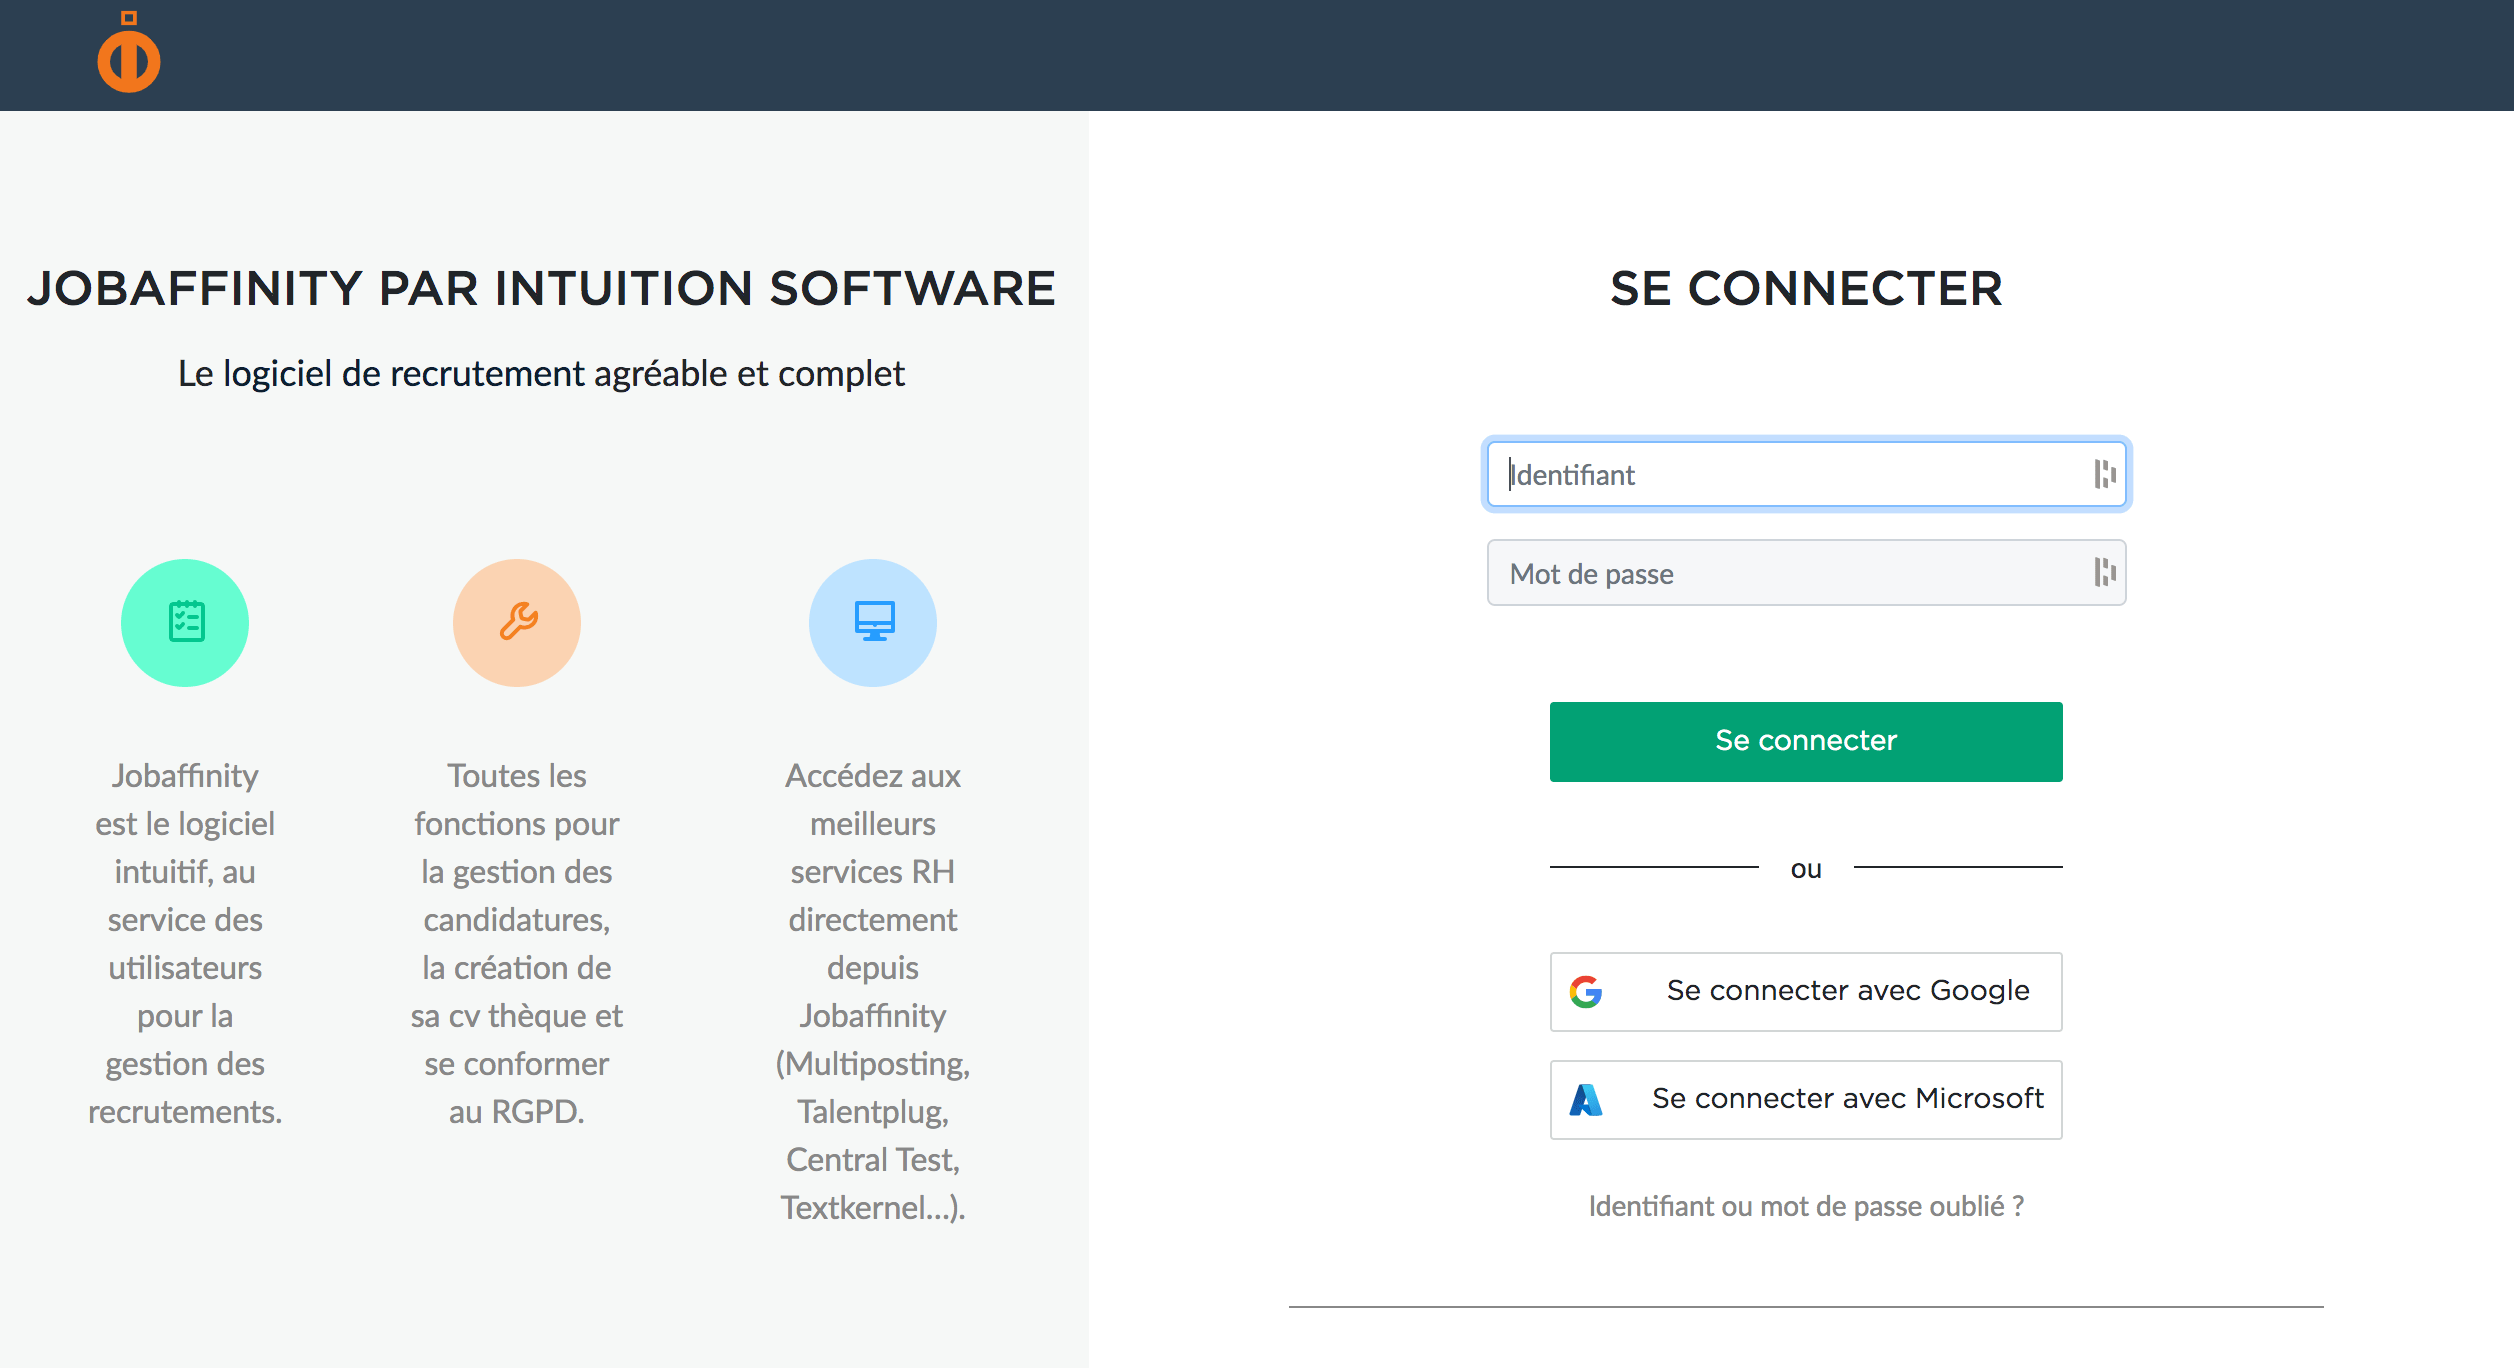Click the Microsoft Azure logo icon
This screenshot has width=2514, height=1368.
(1586, 1099)
